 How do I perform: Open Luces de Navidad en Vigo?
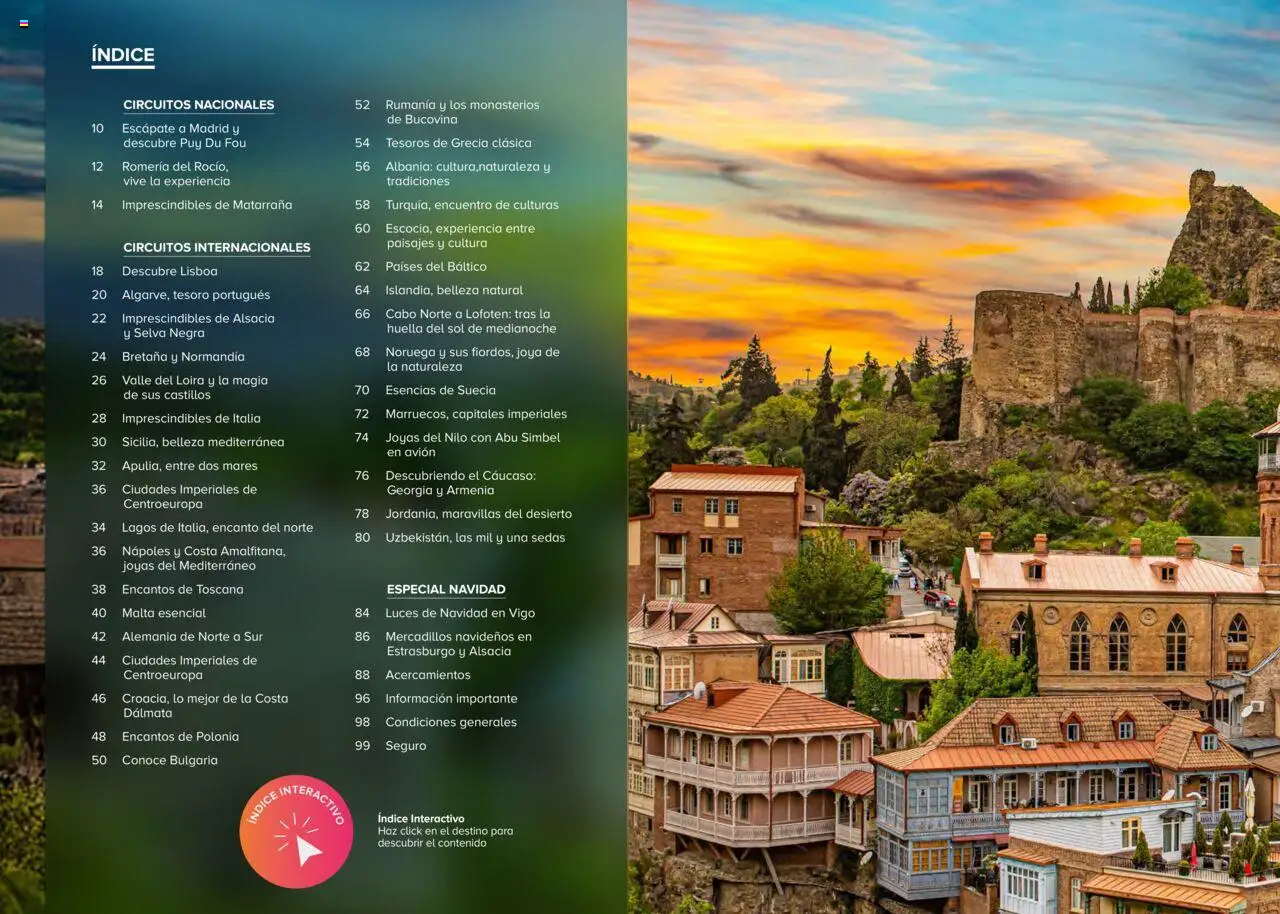[460, 613]
